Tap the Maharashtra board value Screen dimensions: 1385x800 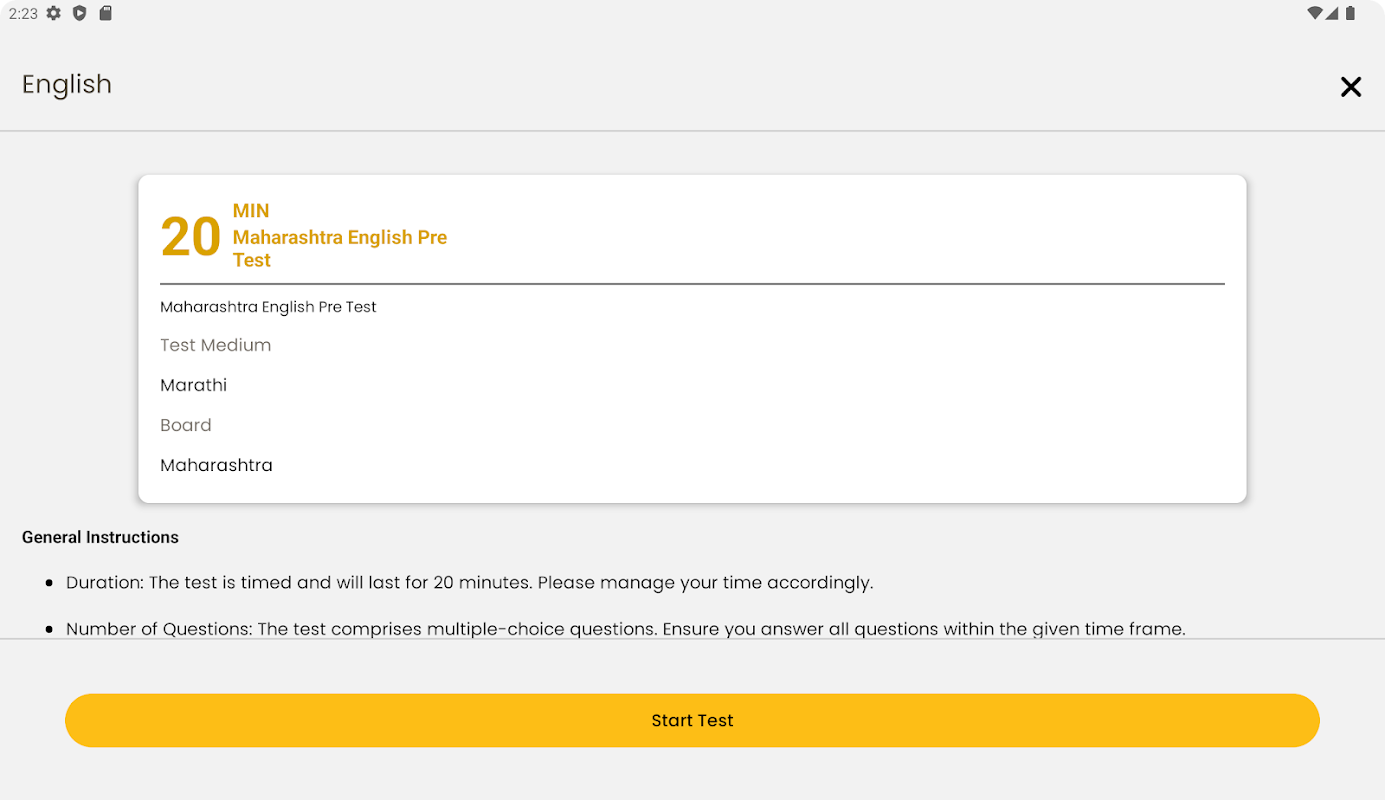click(216, 465)
